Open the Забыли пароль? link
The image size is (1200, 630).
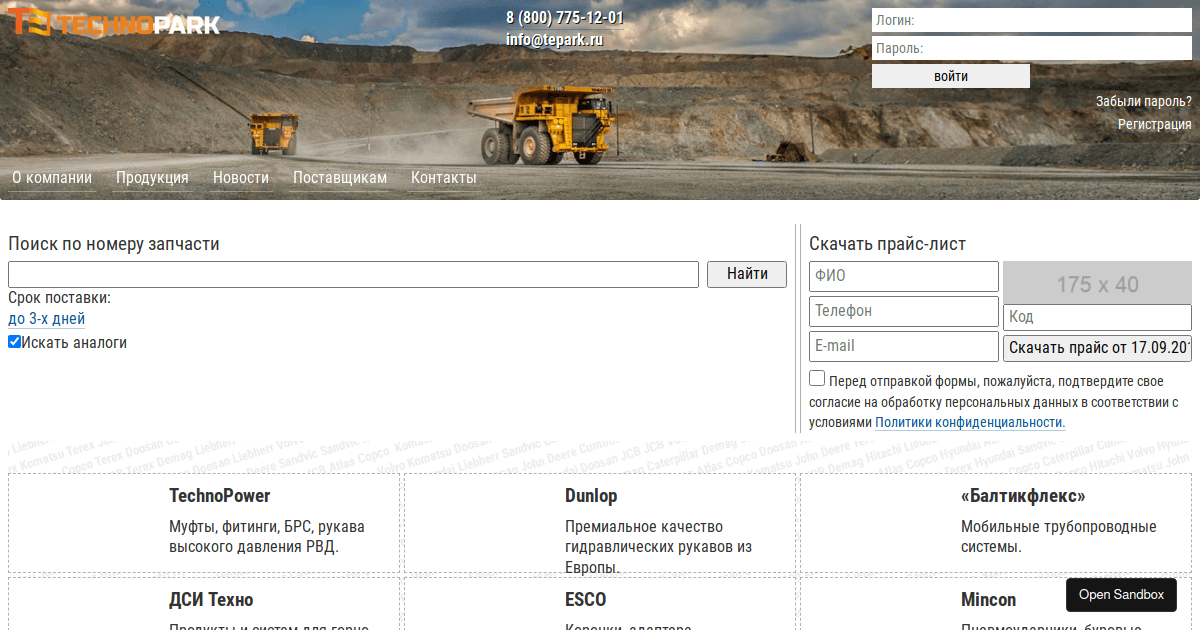1144,101
